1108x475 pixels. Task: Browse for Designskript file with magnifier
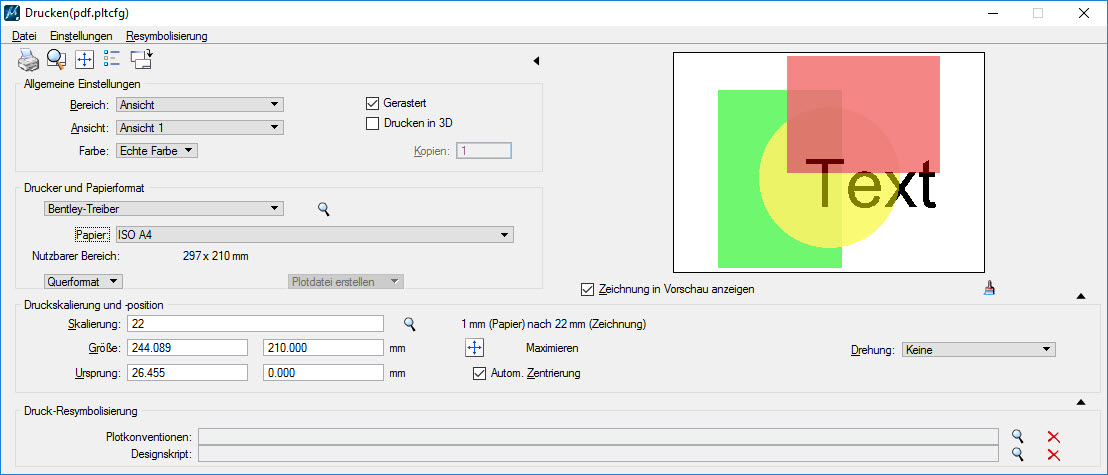click(1017, 455)
